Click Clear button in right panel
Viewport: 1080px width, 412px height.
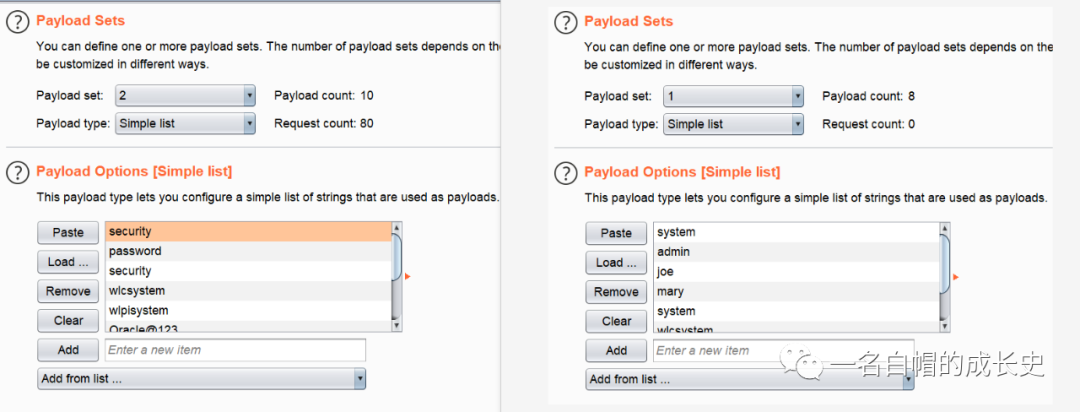pyautogui.click(x=616, y=321)
